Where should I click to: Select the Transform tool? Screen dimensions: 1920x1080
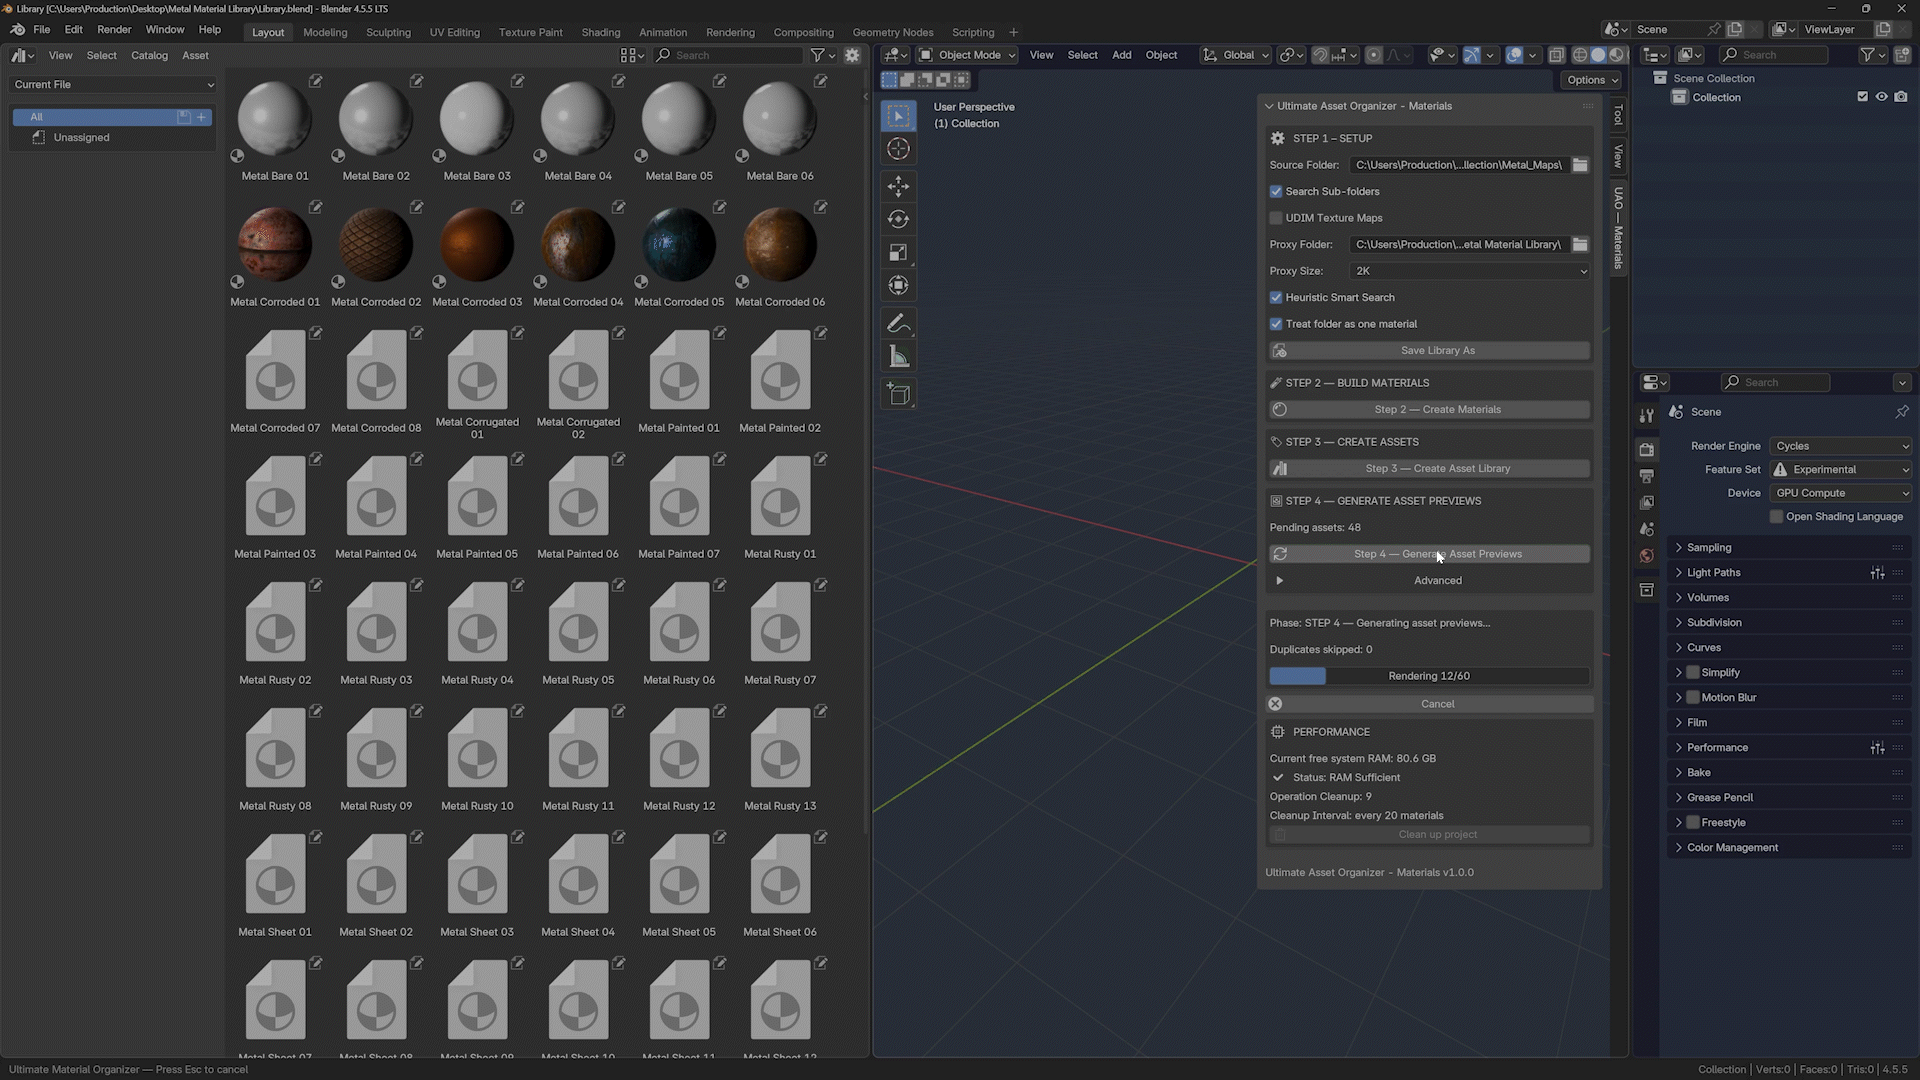tap(898, 286)
